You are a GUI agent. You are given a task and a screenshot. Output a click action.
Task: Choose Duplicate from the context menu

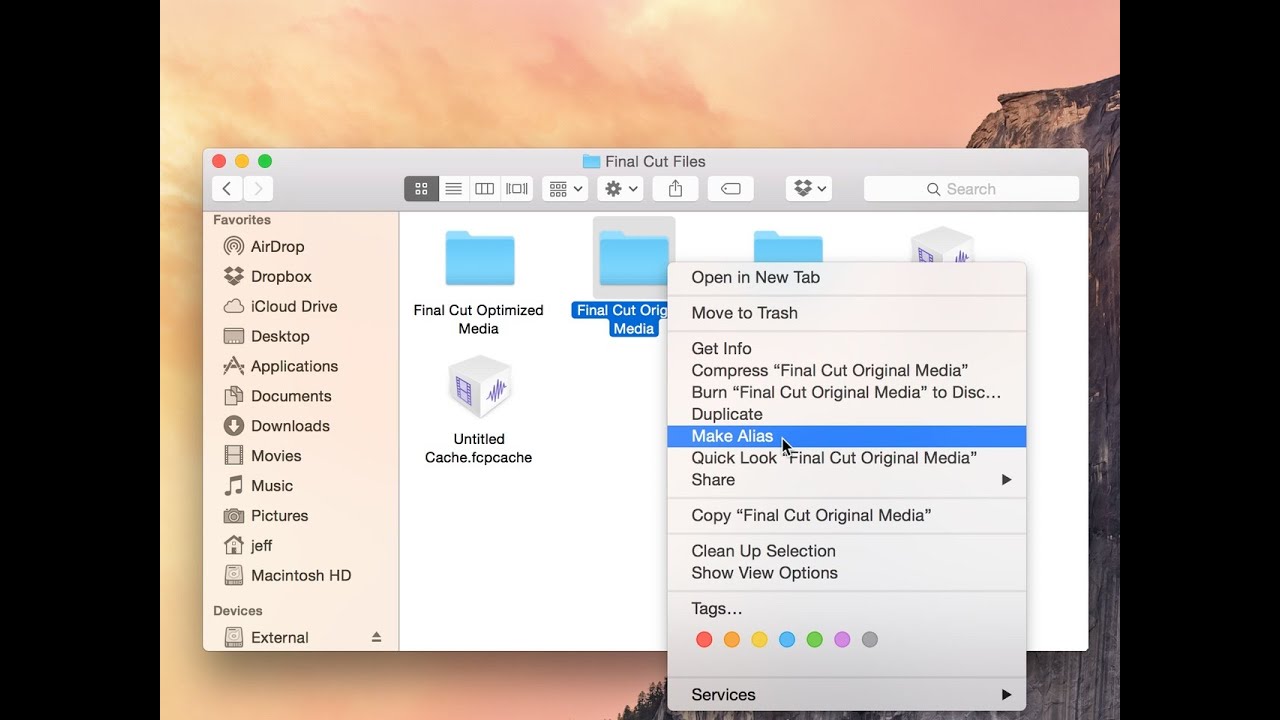point(846,414)
